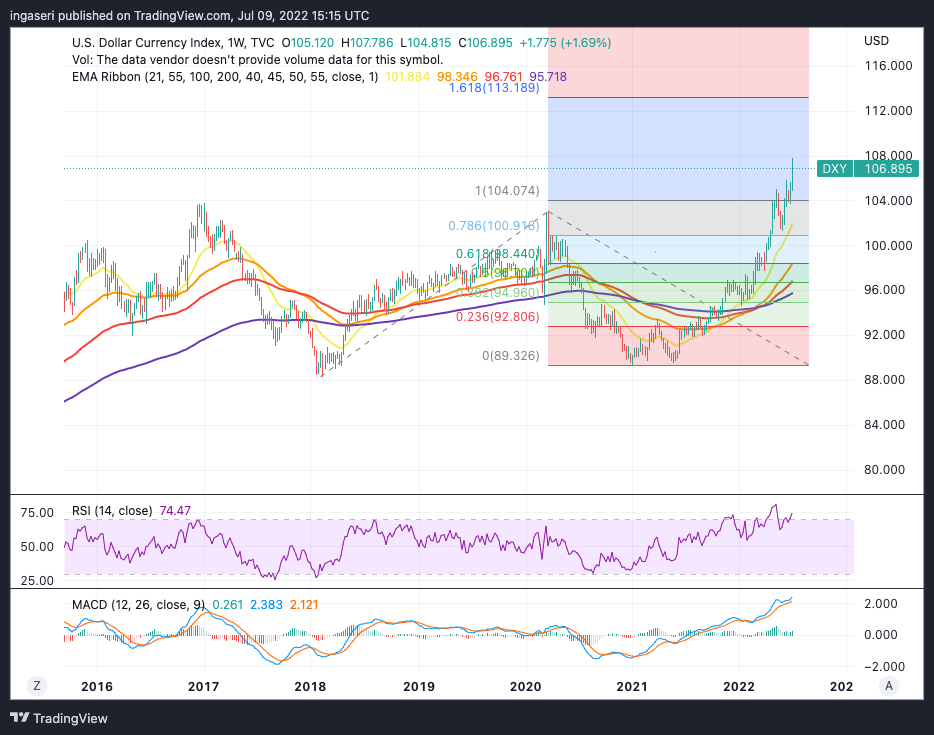
Task: Click the 2016 label on time axis
Action: [x=96, y=686]
